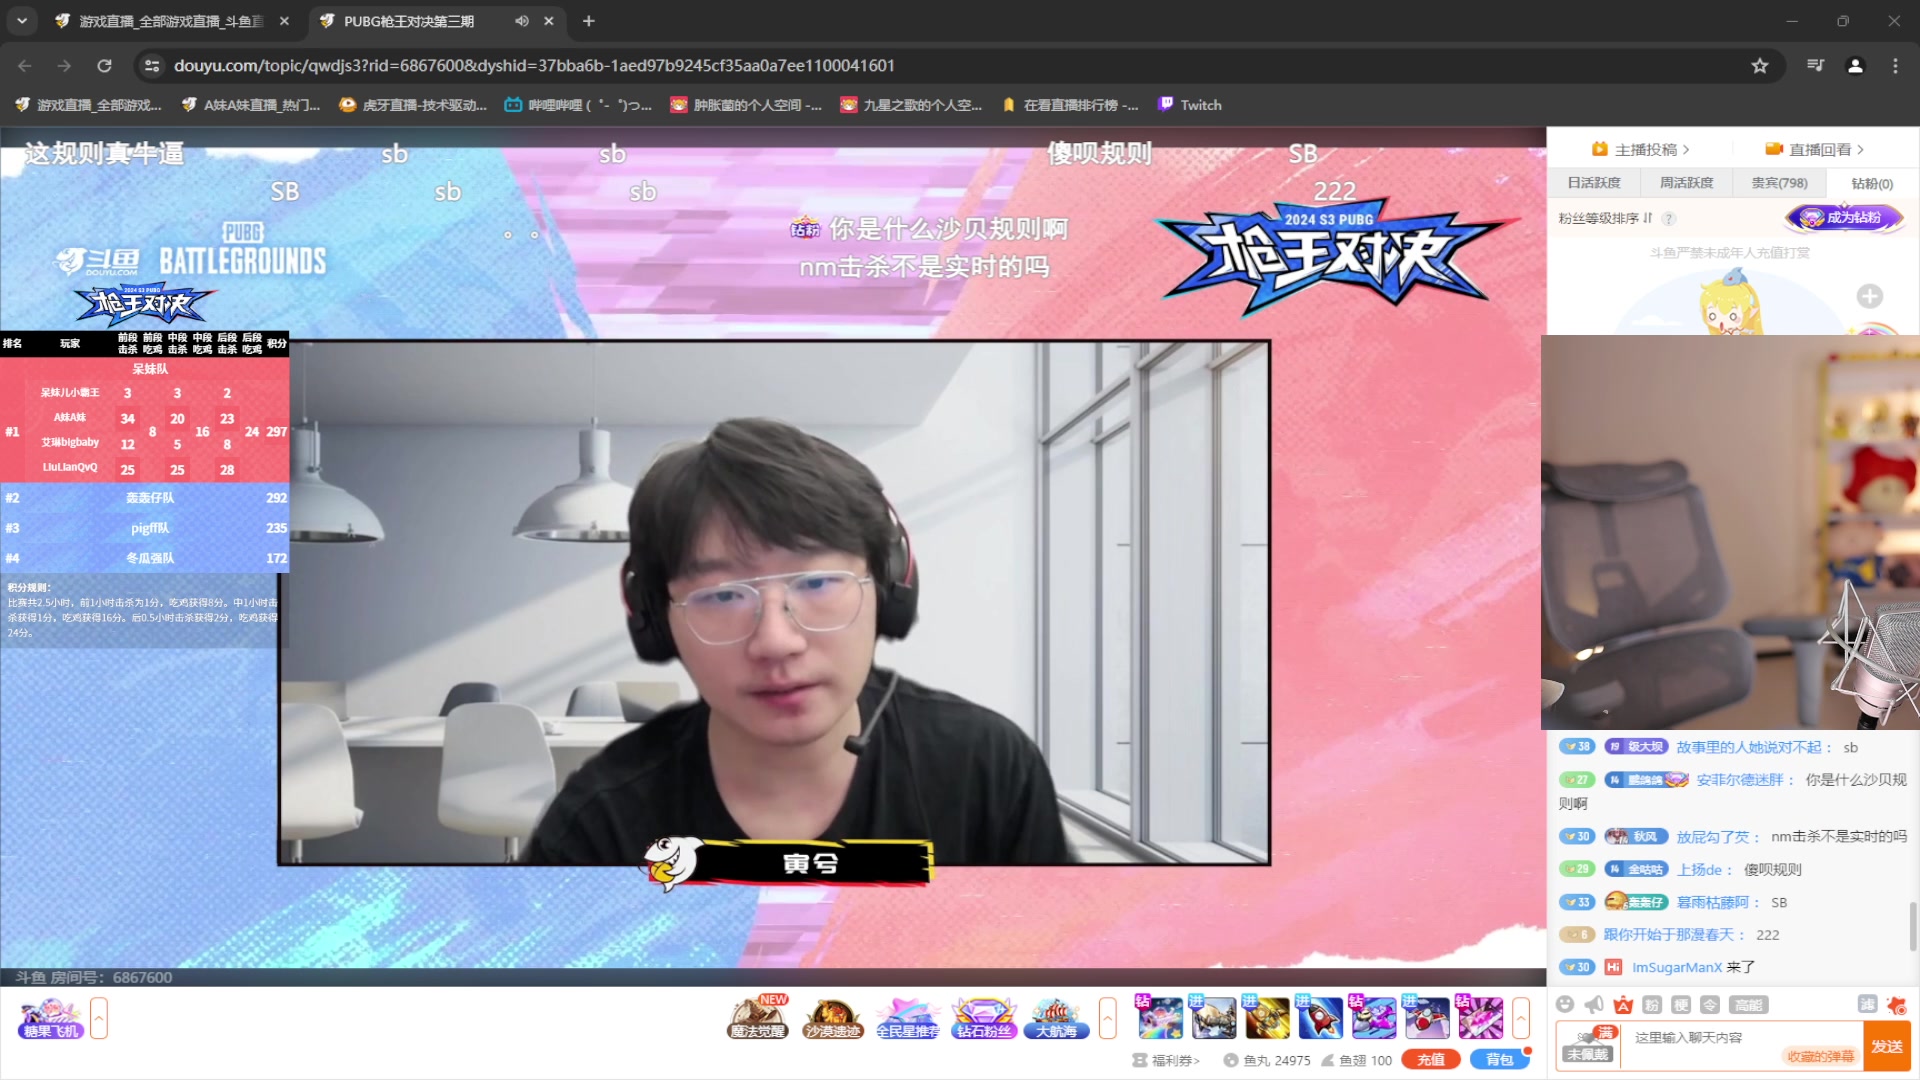Toggle the 滤 danmaku filter

(1867, 1004)
